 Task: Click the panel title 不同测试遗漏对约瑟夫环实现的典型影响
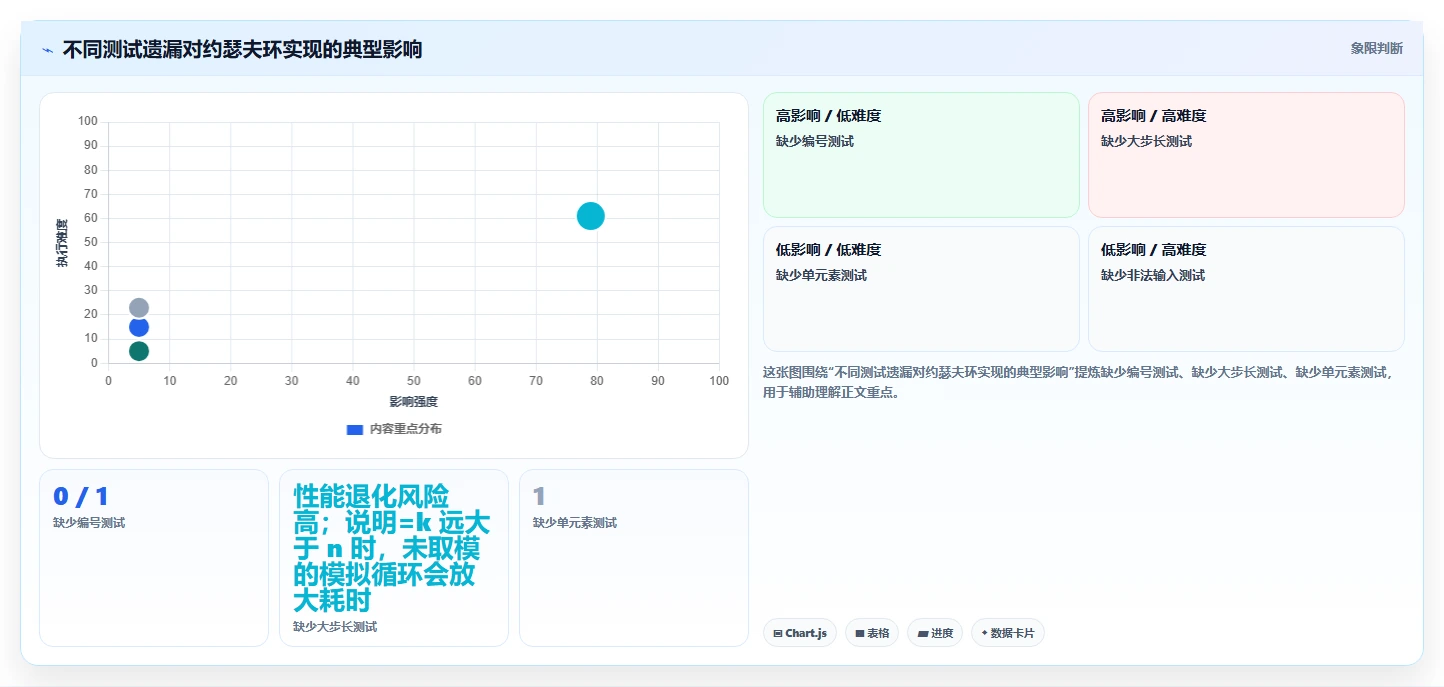tap(242, 49)
